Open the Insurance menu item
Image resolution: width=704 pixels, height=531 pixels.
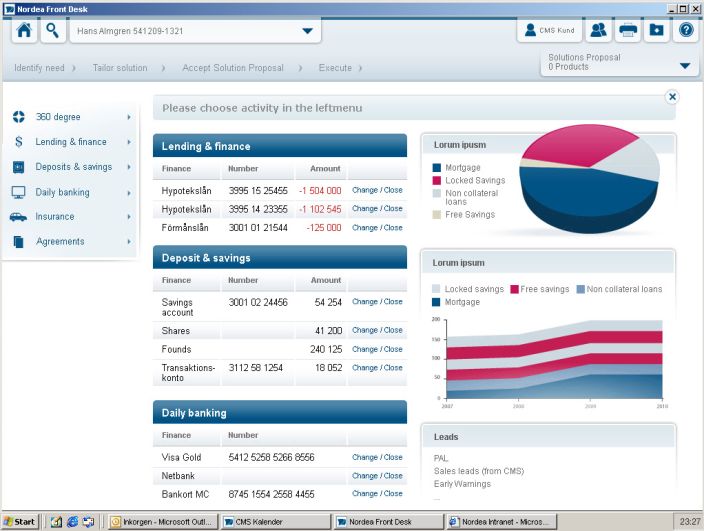tap(55, 217)
